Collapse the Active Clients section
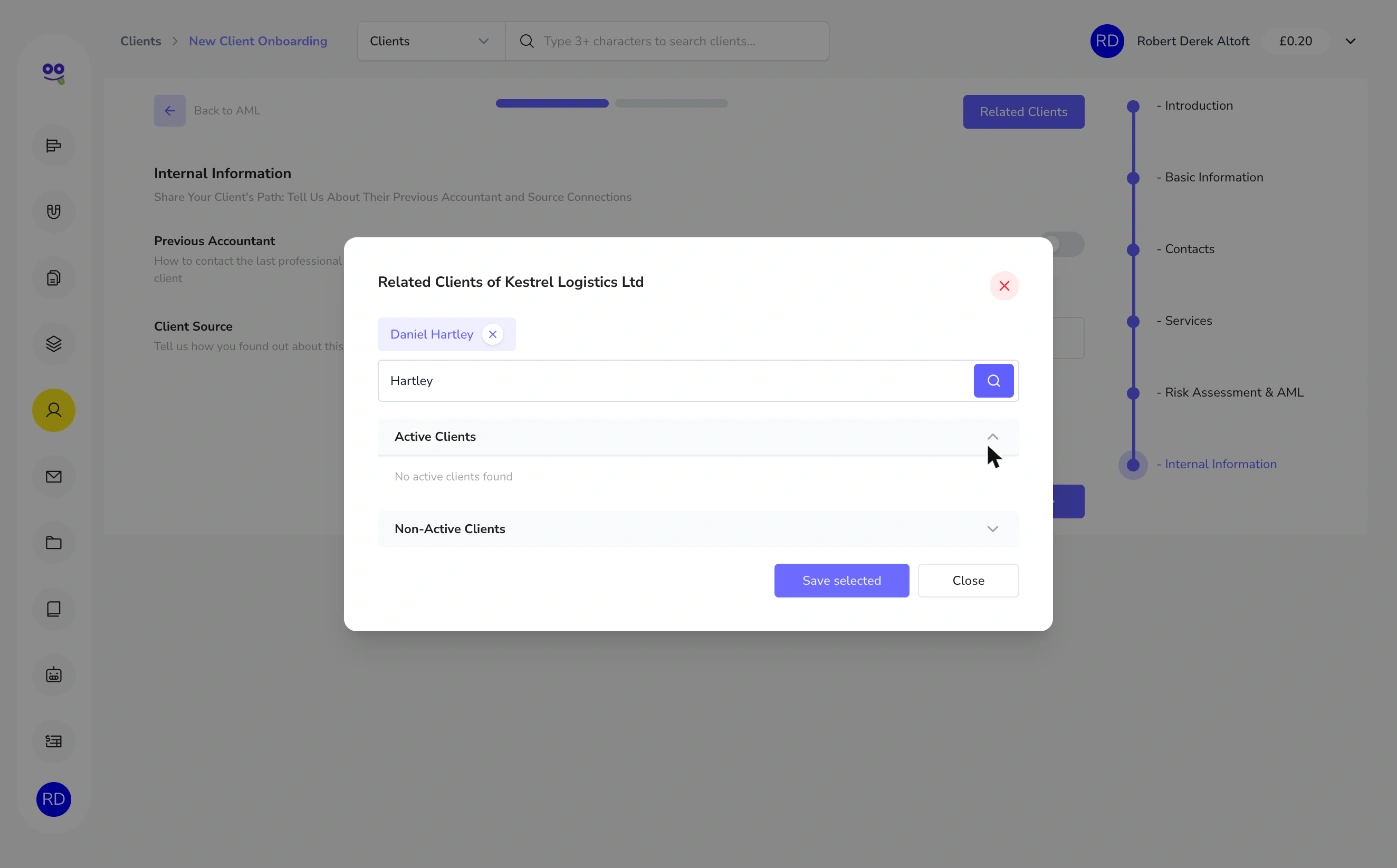1397x868 pixels. pos(993,437)
